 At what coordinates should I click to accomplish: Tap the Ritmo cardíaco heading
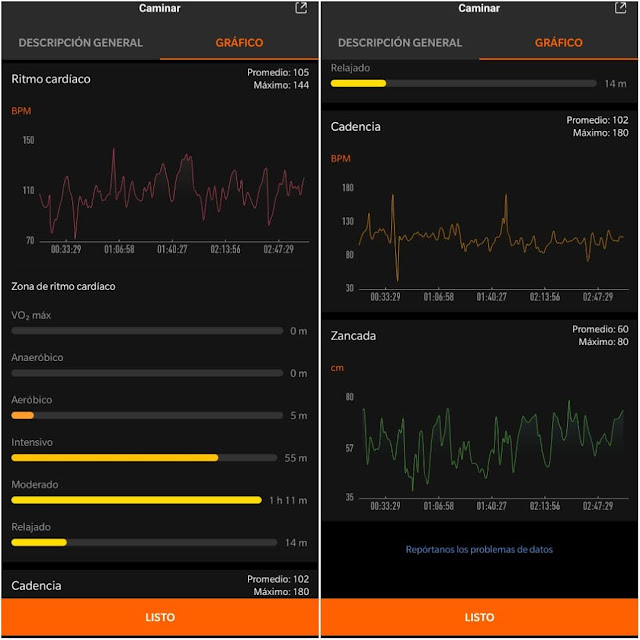click(51, 79)
